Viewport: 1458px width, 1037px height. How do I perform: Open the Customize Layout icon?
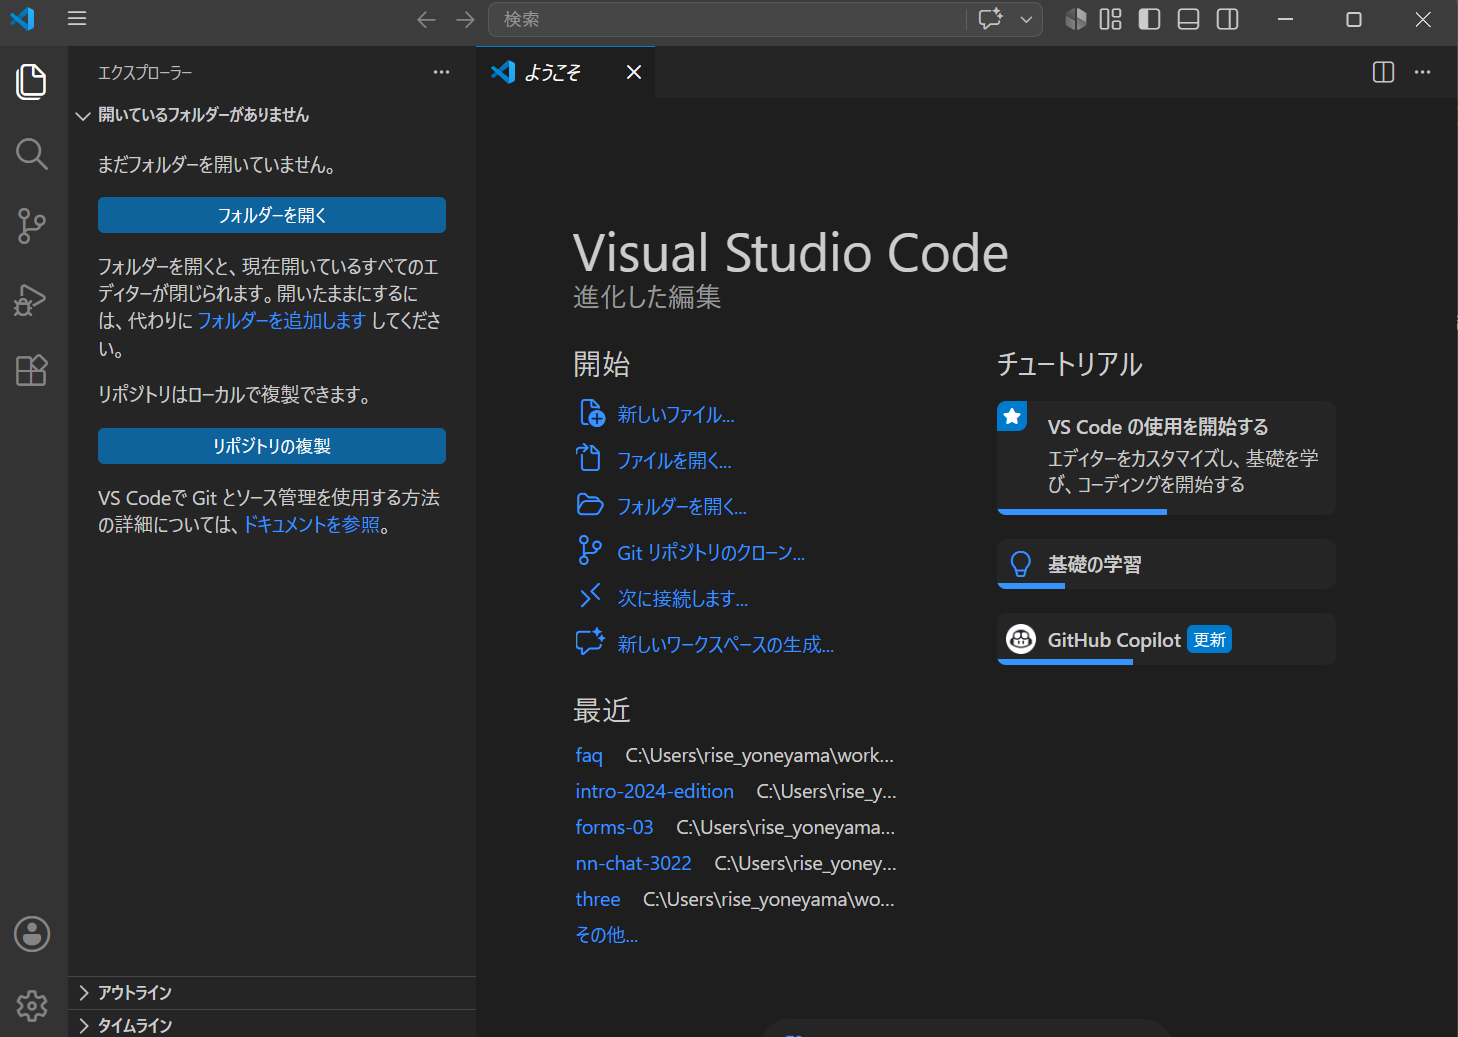click(x=1111, y=19)
